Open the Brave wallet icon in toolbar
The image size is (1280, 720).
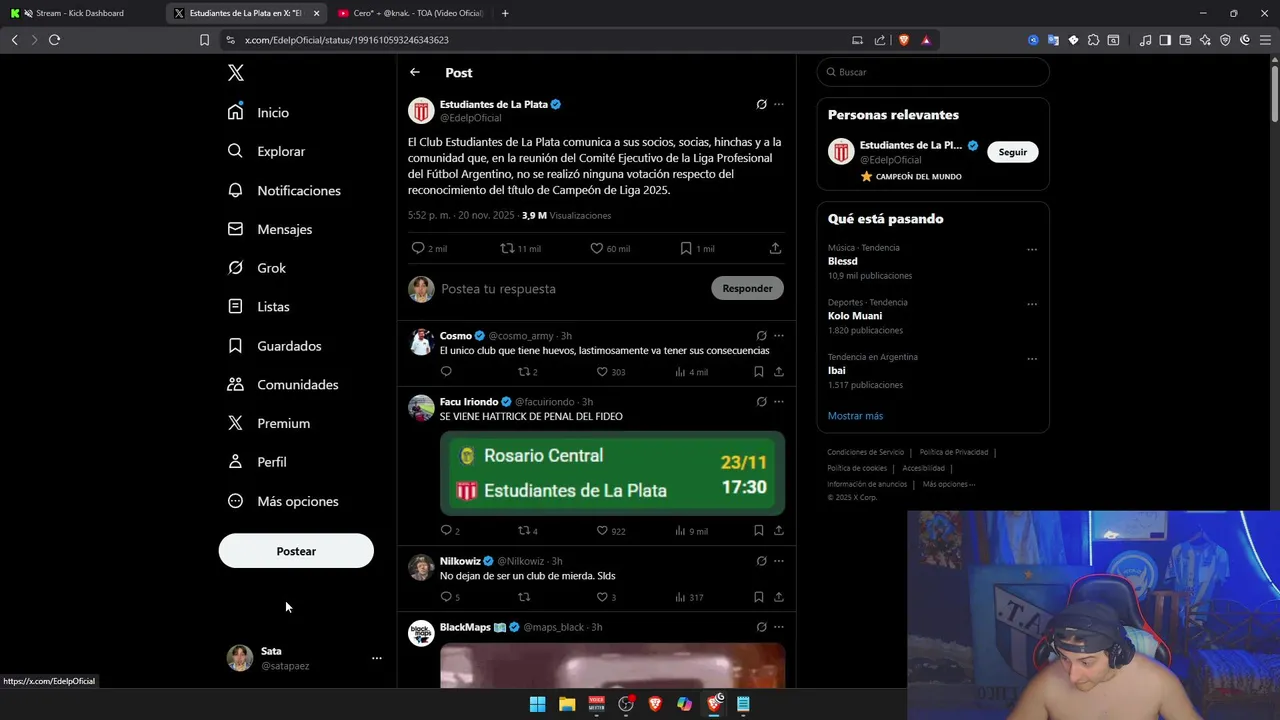(x=1185, y=40)
